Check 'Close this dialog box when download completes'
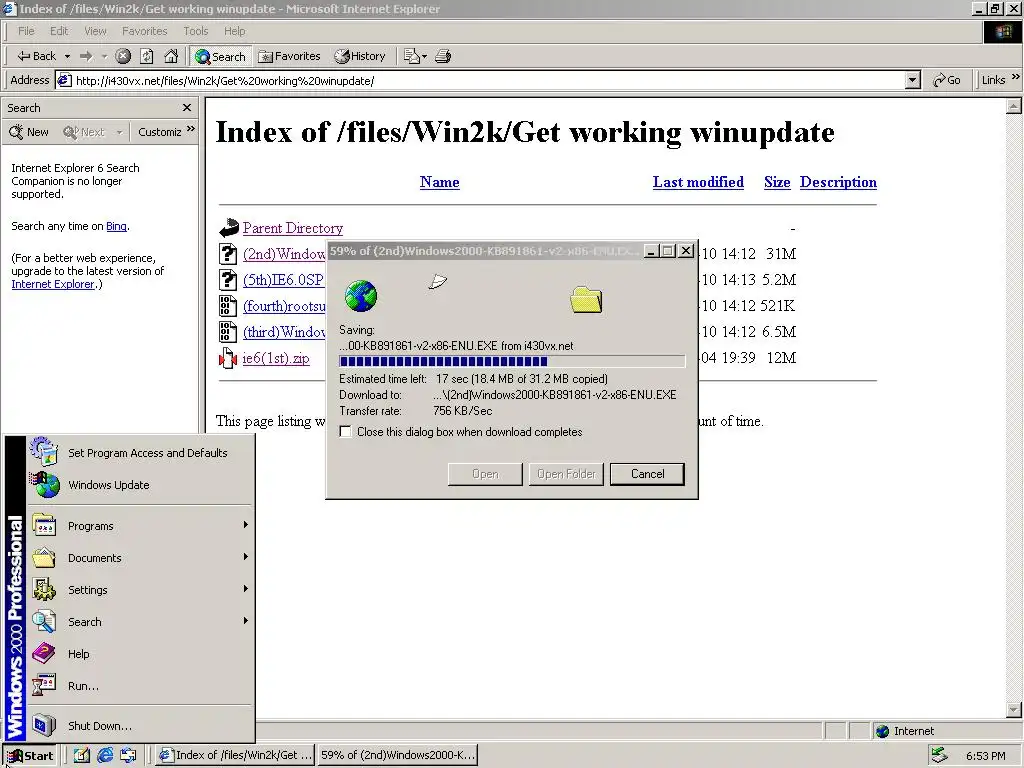Image resolution: width=1024 pixels, height=768 pixels. pyautogui.click(x=345, y=432)
